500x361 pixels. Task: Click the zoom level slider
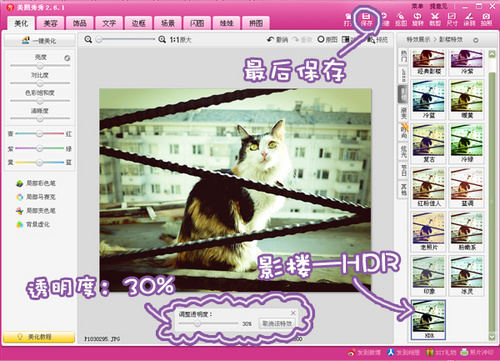click(125, 40)
